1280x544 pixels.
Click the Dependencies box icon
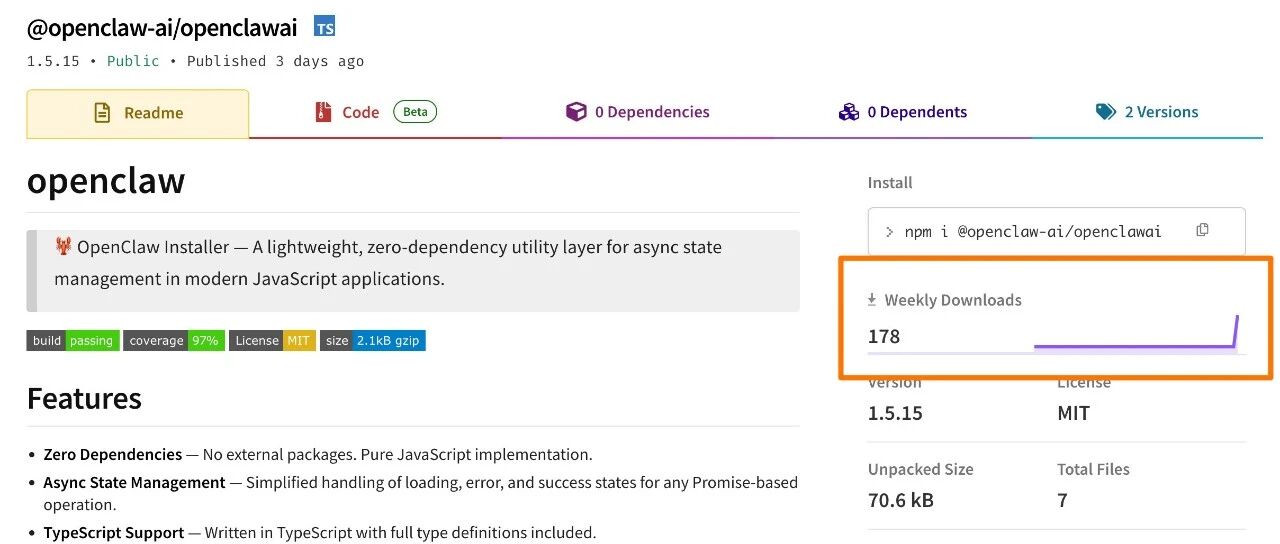[576, 112]
